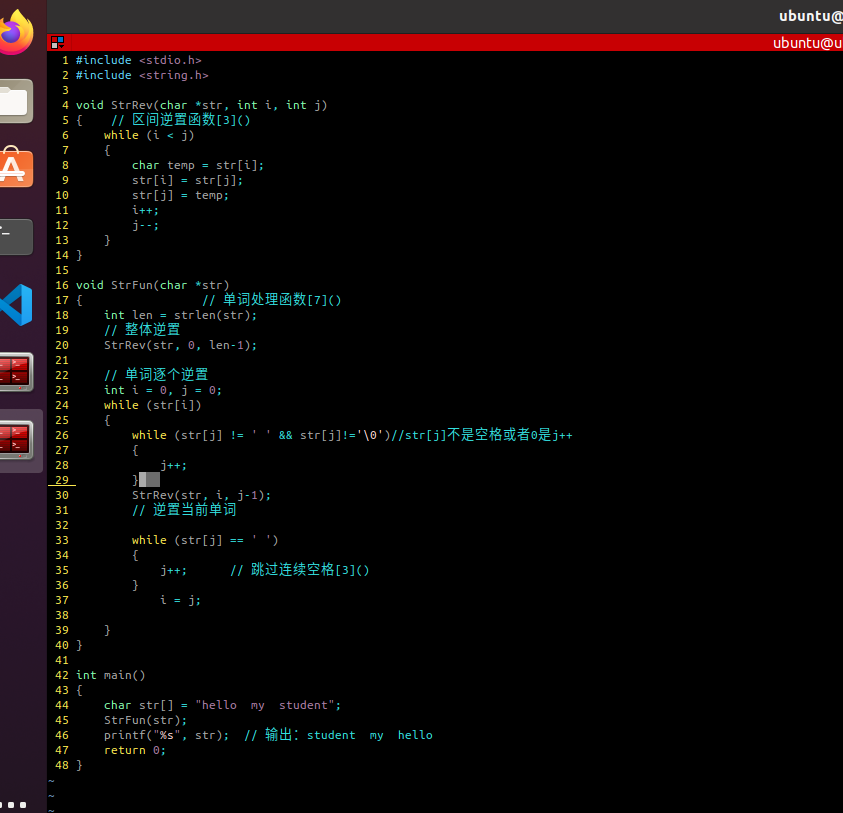
Task: Launch Visual Studio Code from dock
Action: (x=16, y=304)
